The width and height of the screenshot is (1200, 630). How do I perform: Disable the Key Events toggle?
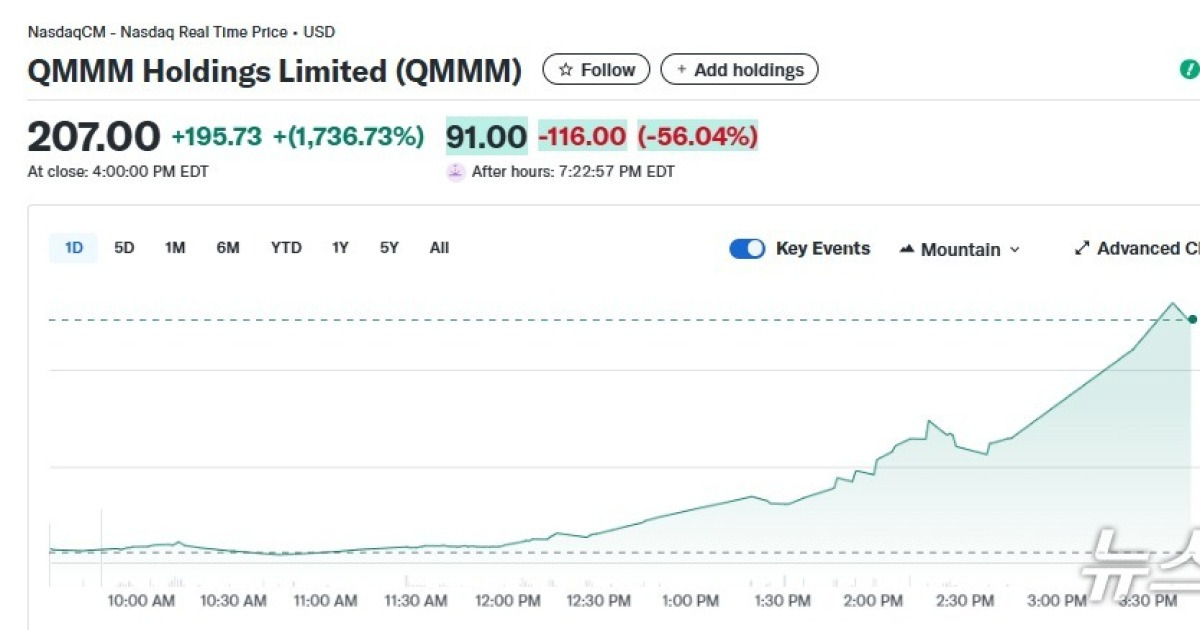747,249
